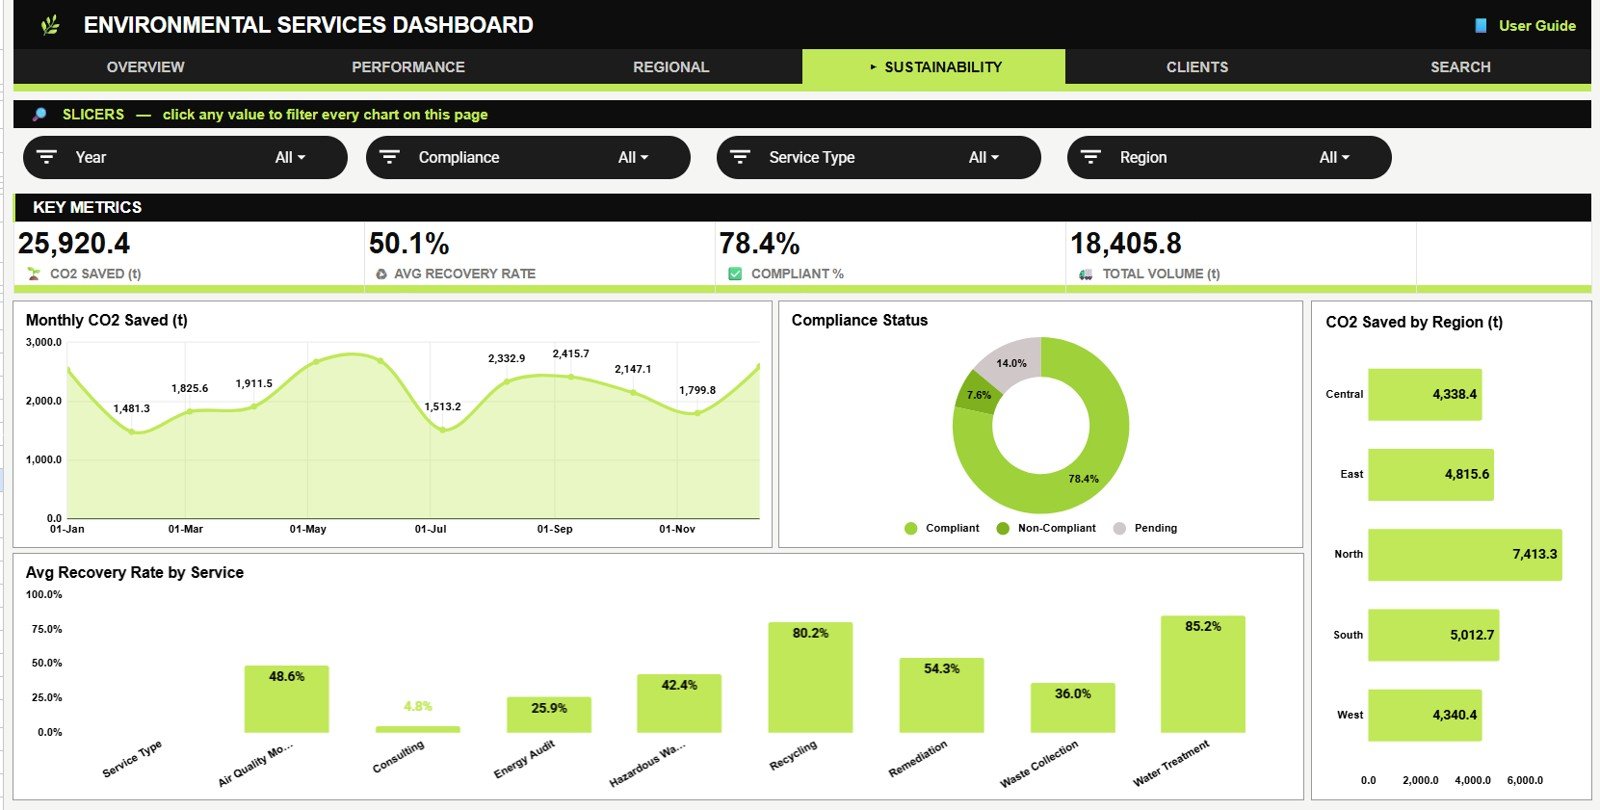Click the 50.1% recovery rate value

(x=409, y=243)
